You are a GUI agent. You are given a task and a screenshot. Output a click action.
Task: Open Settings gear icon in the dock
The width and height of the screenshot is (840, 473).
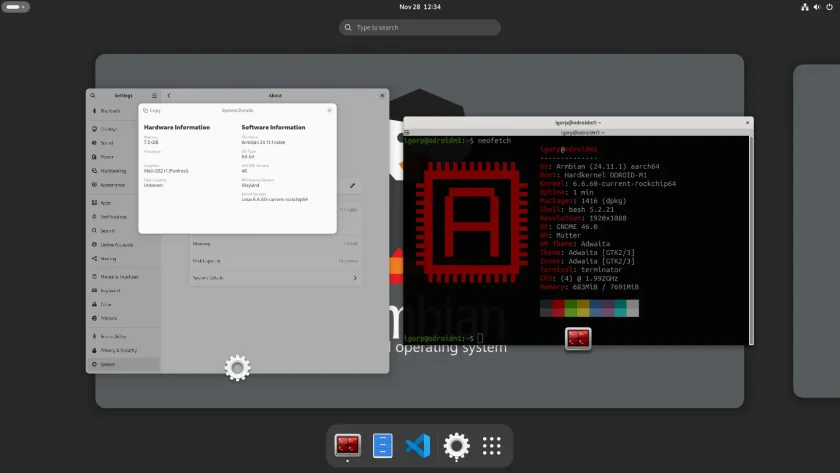(x=456, y=445)
